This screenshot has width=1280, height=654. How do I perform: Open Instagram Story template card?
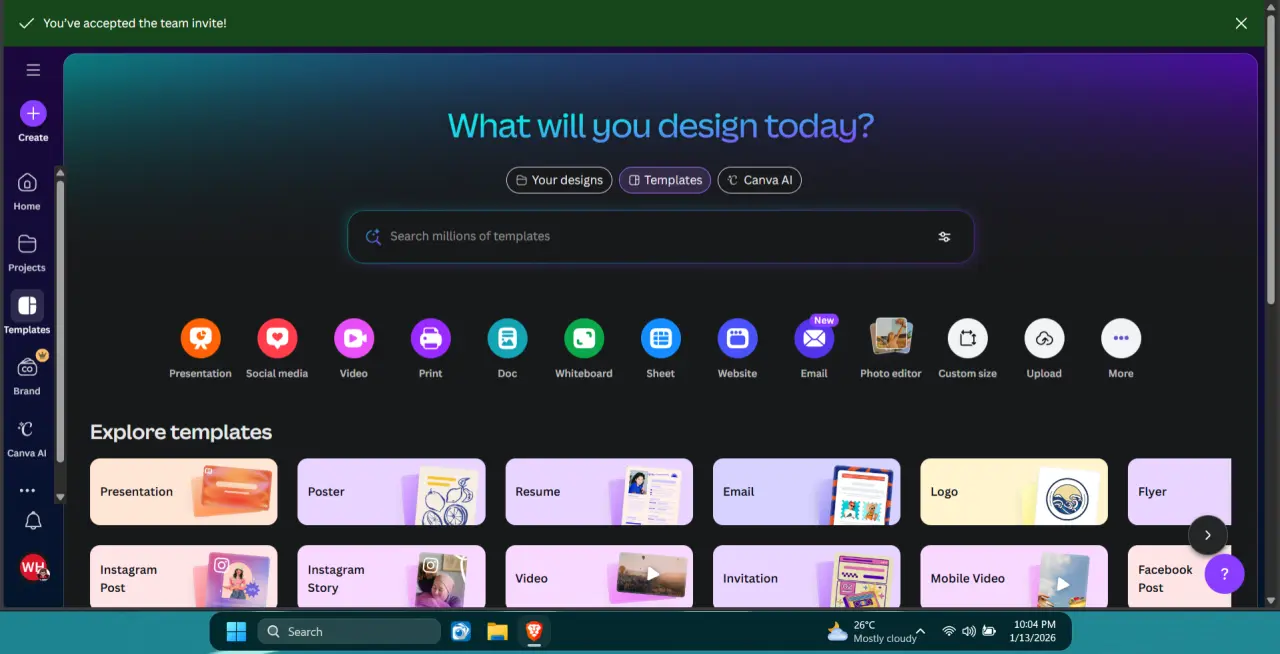[391, 576]
